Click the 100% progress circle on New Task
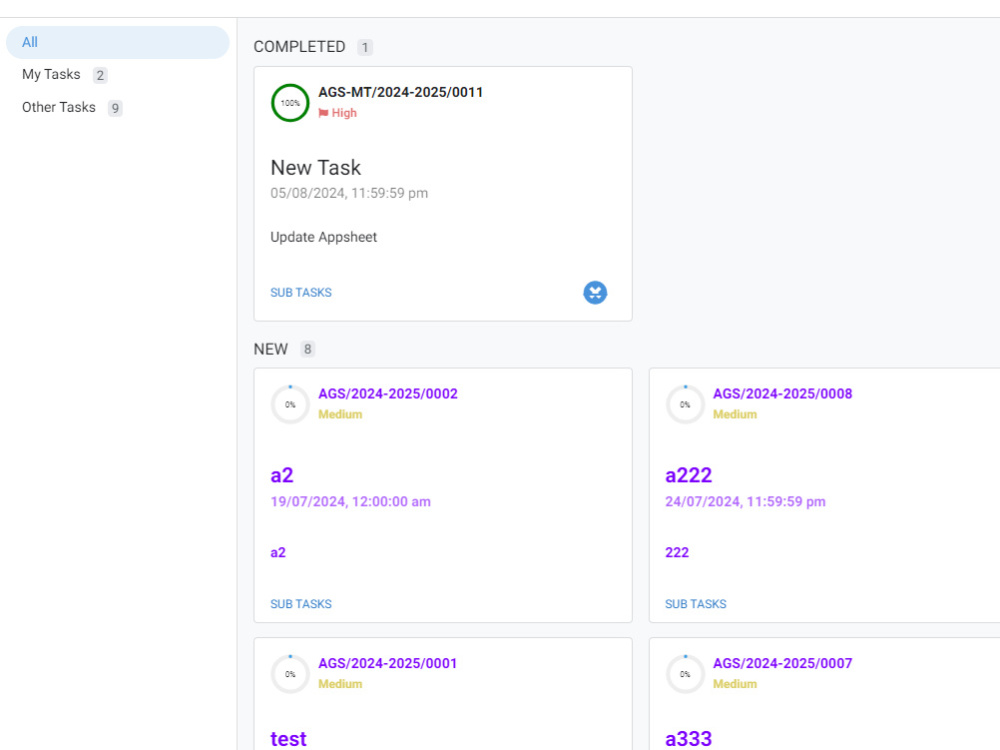Viewport: 1000px width, 750px height. click(289, 103)
